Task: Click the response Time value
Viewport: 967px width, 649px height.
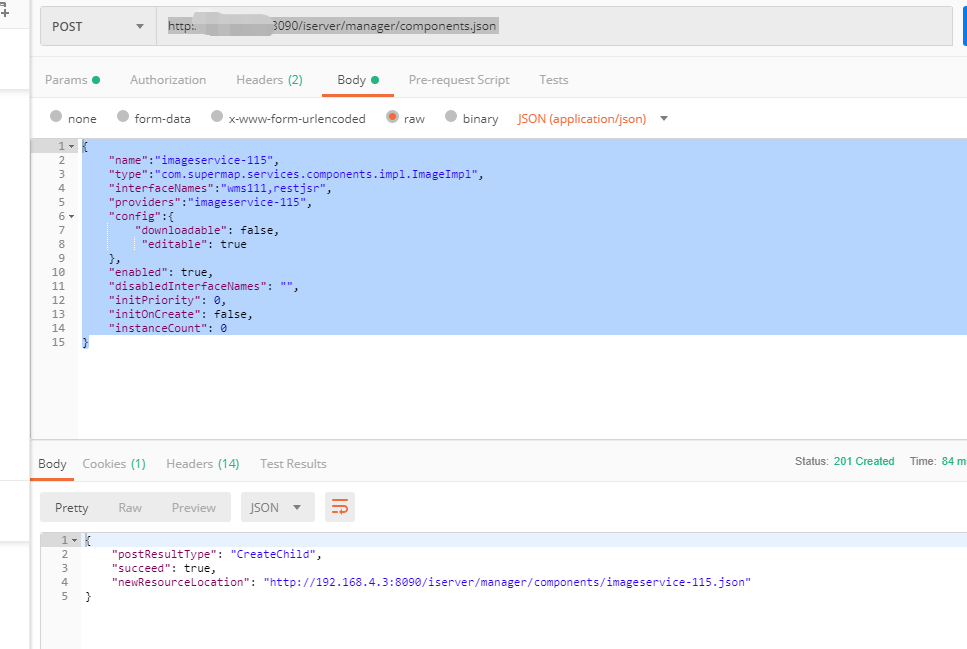Action: (953, 461)
